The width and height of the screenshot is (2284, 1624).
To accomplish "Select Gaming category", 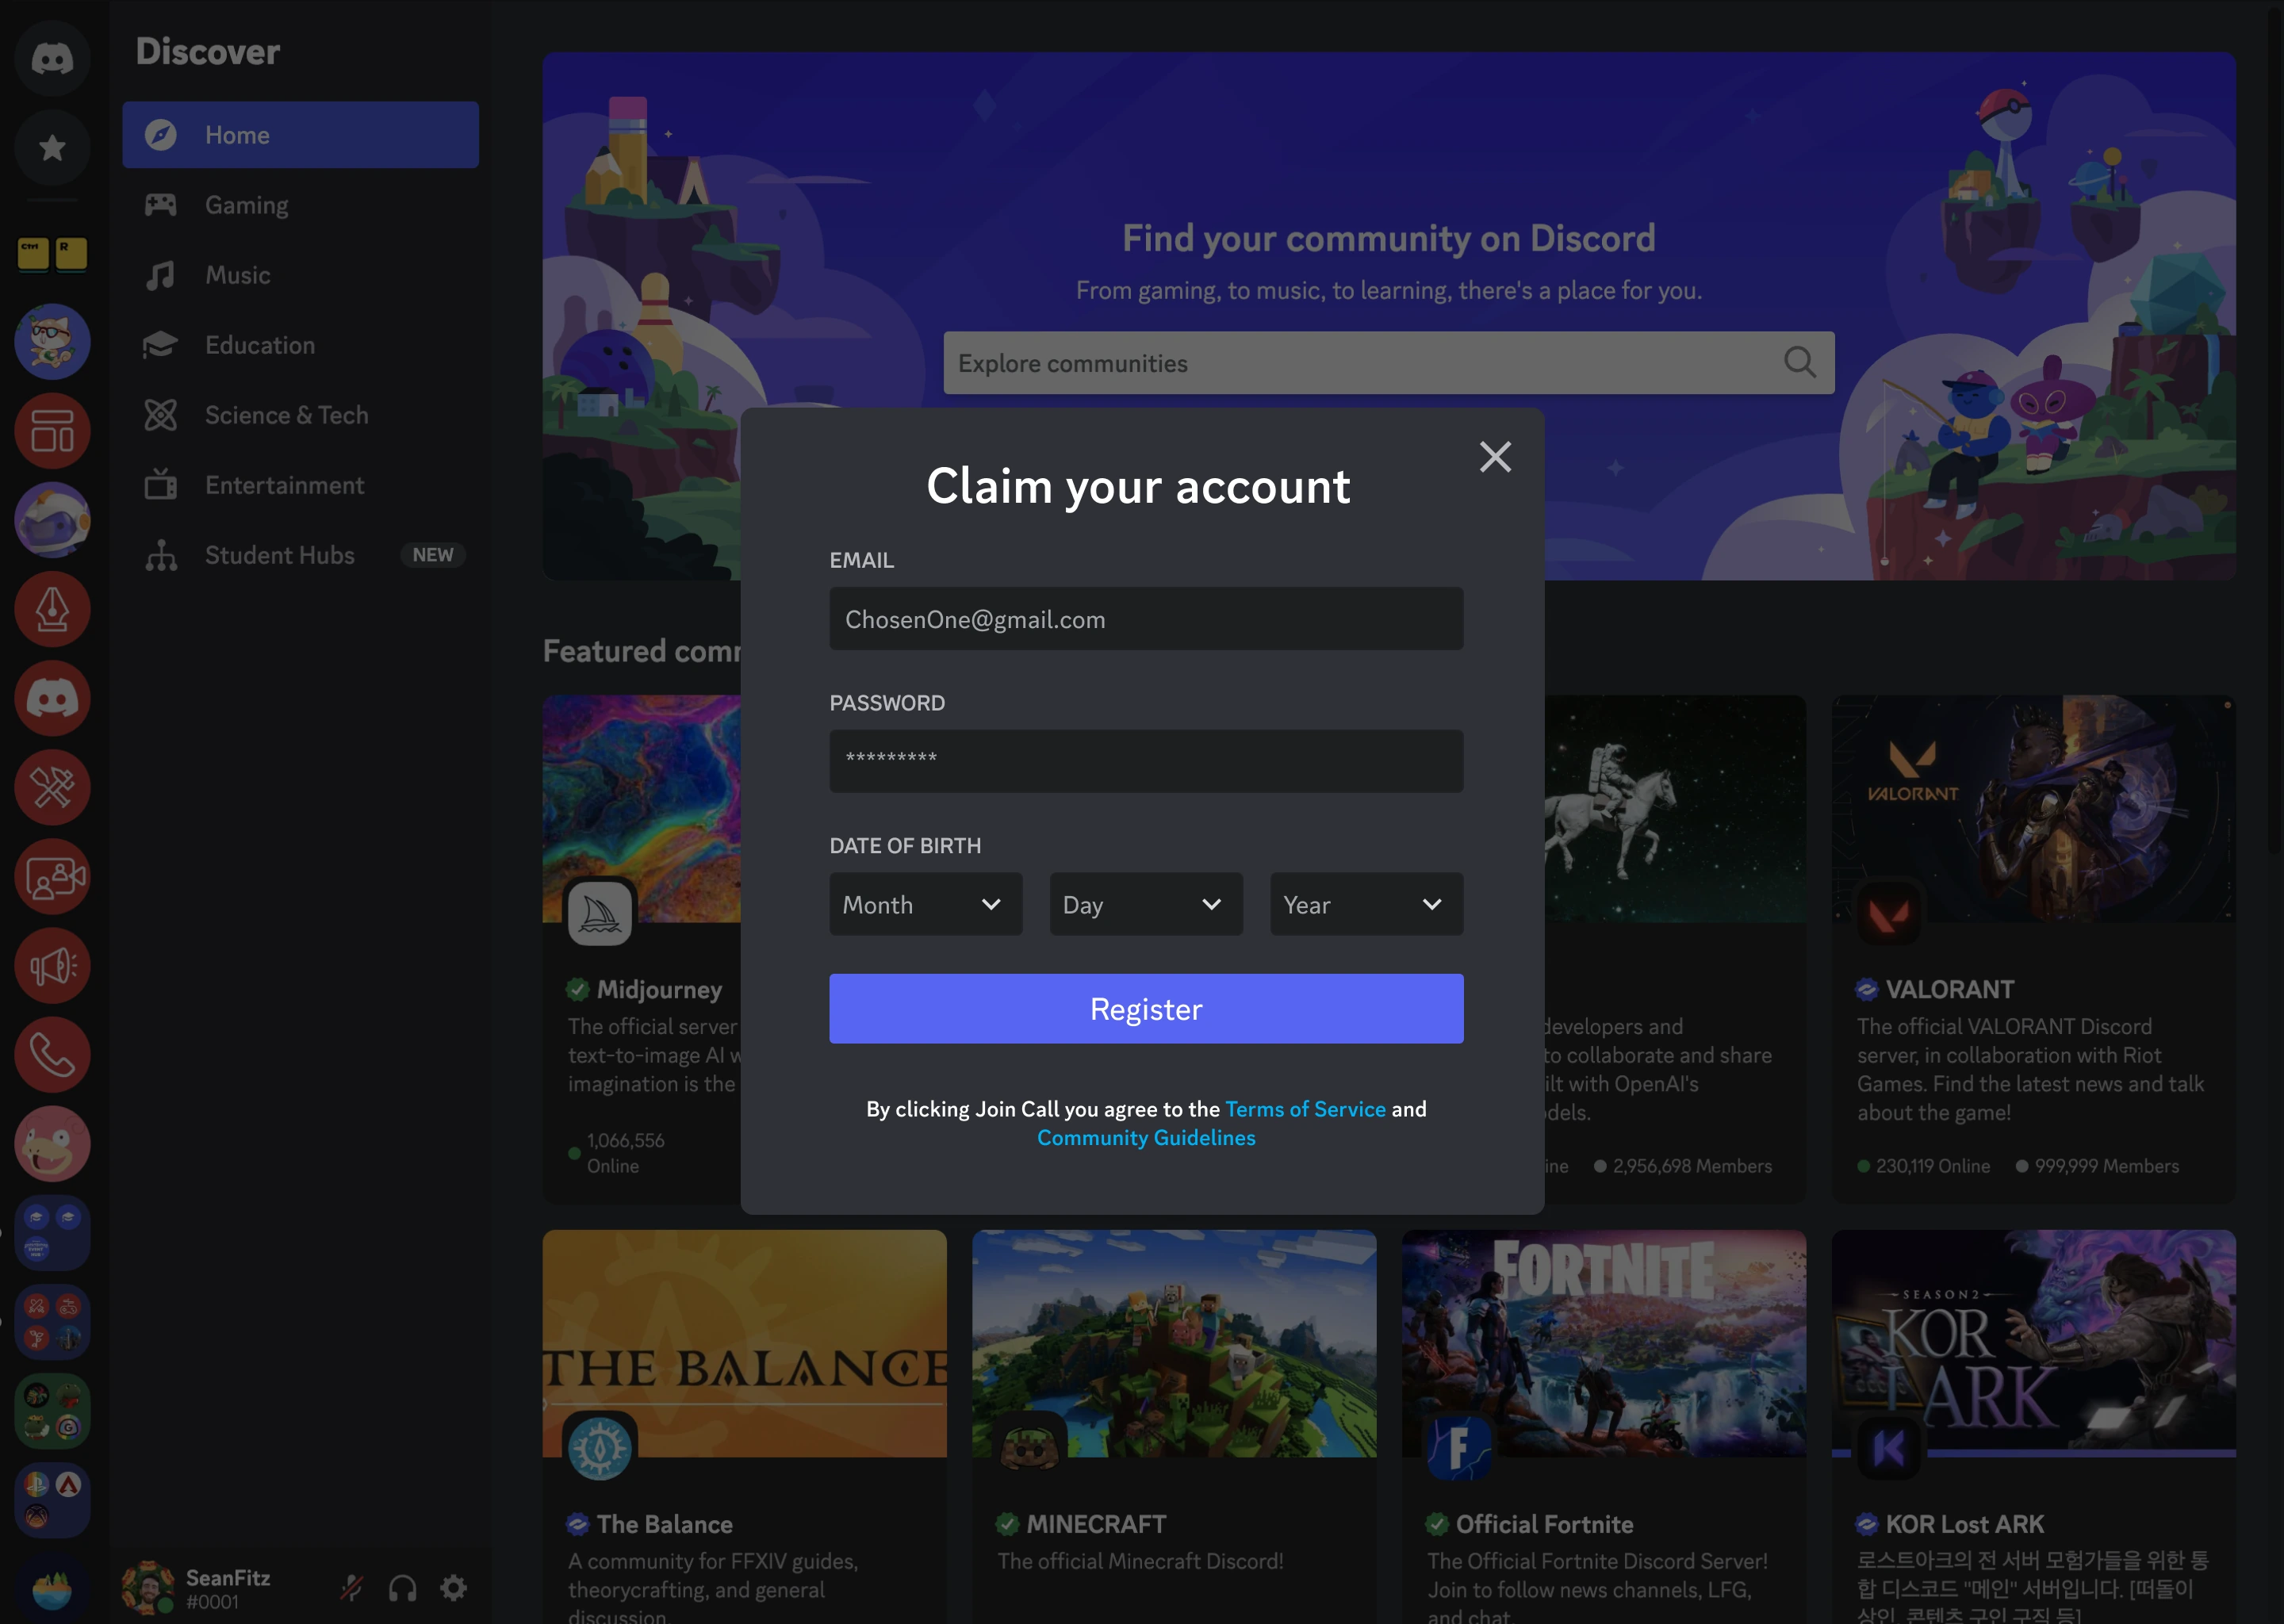I will [300, 205].
